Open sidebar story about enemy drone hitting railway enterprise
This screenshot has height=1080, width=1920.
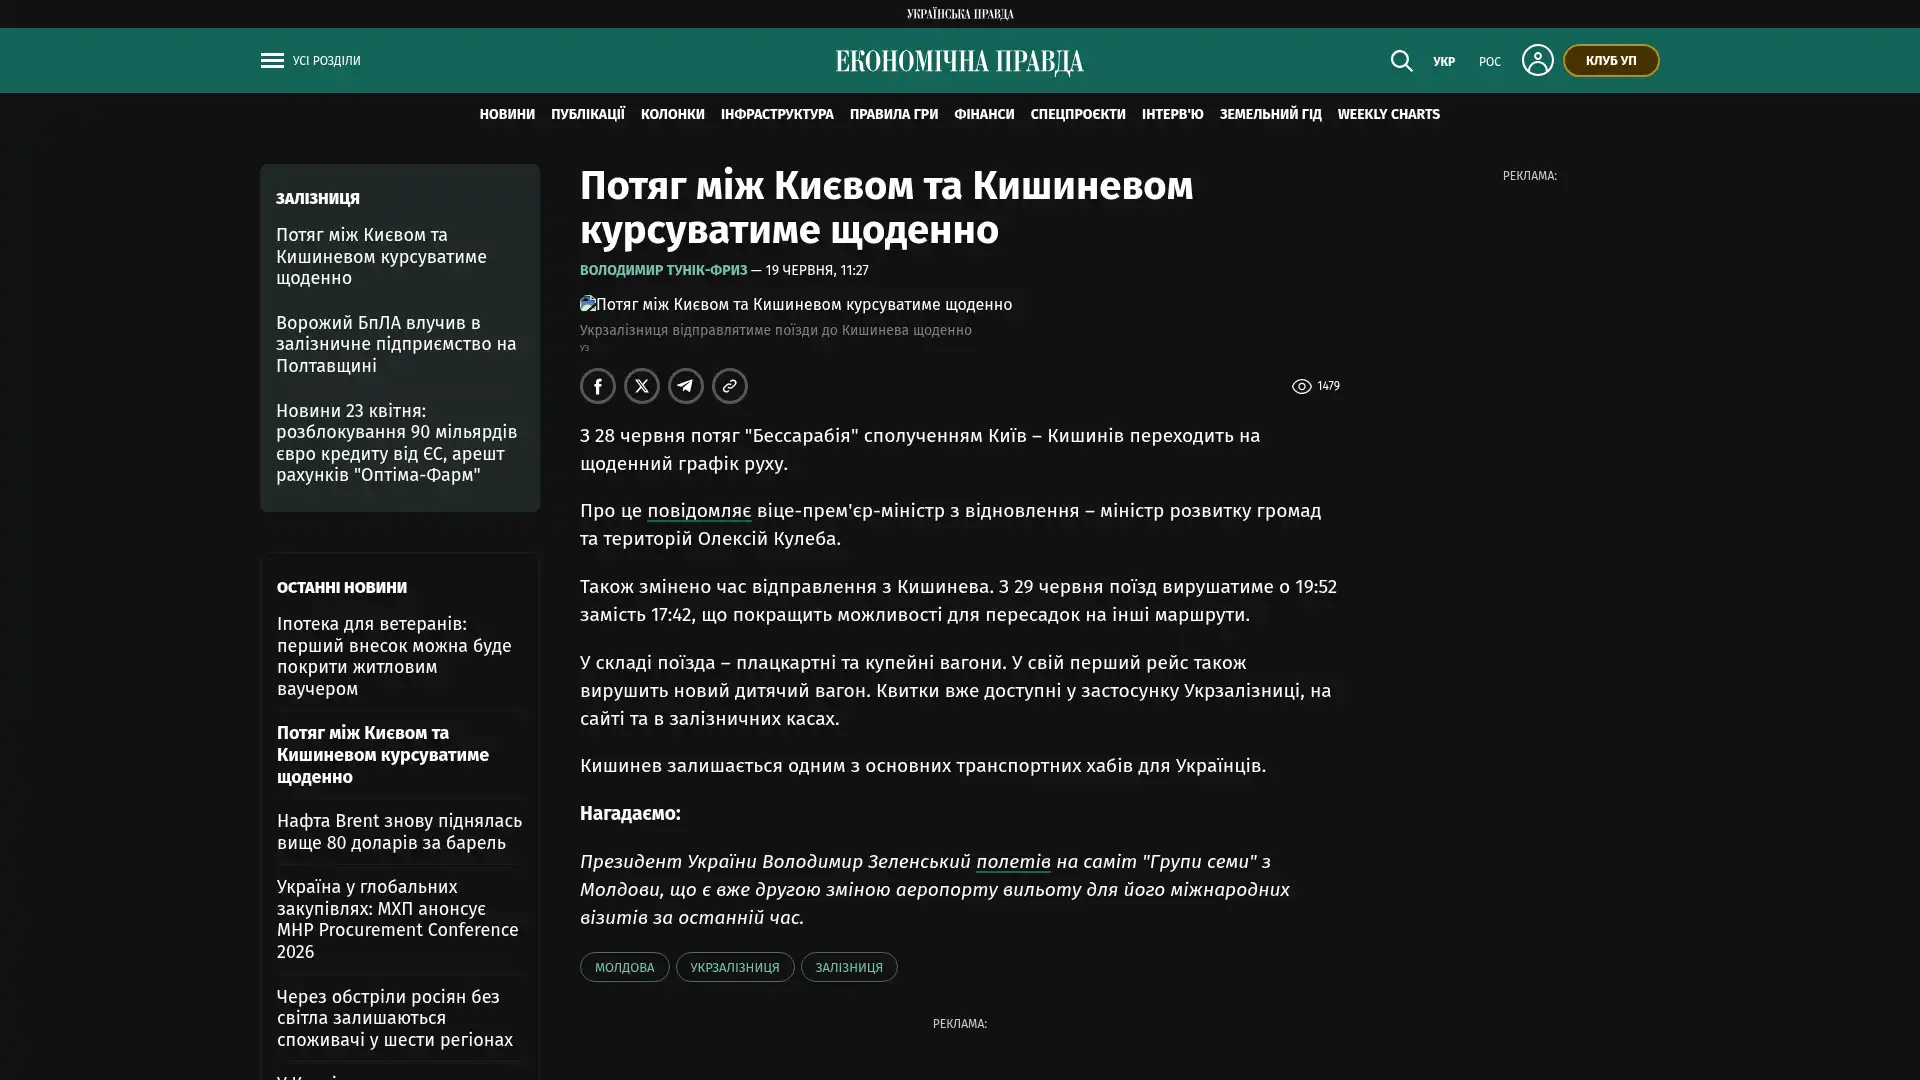[x=396, y=344]
